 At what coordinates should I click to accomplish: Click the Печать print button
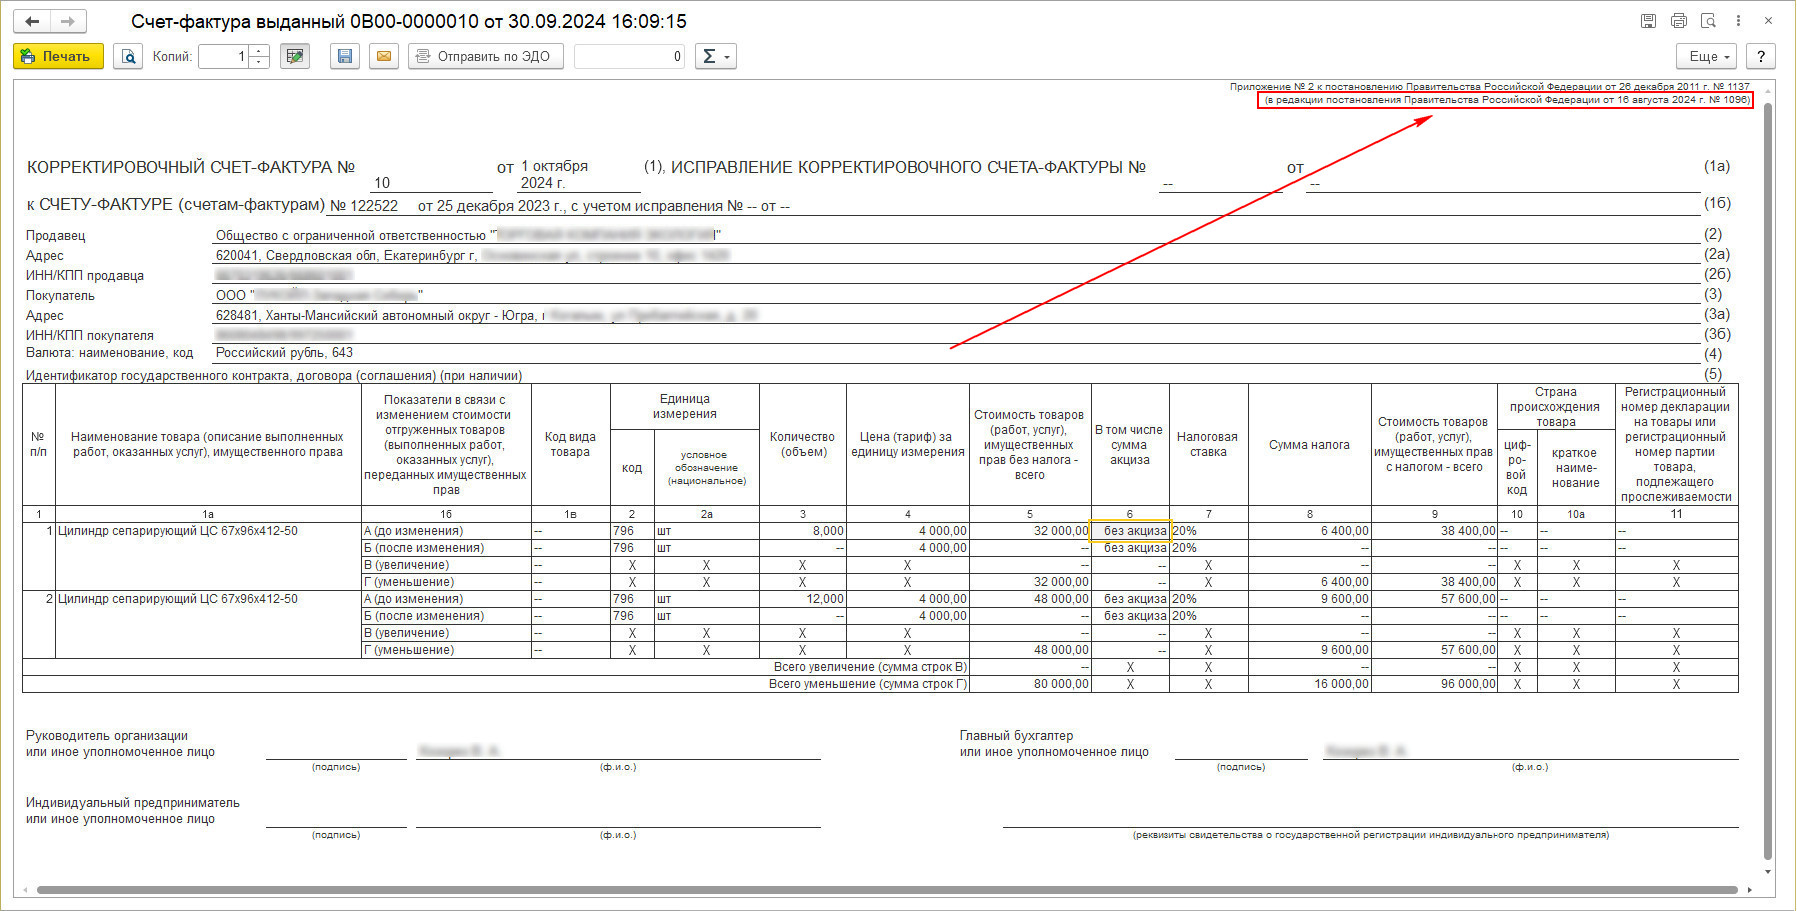pyautogui.click(x=58, y=56)
